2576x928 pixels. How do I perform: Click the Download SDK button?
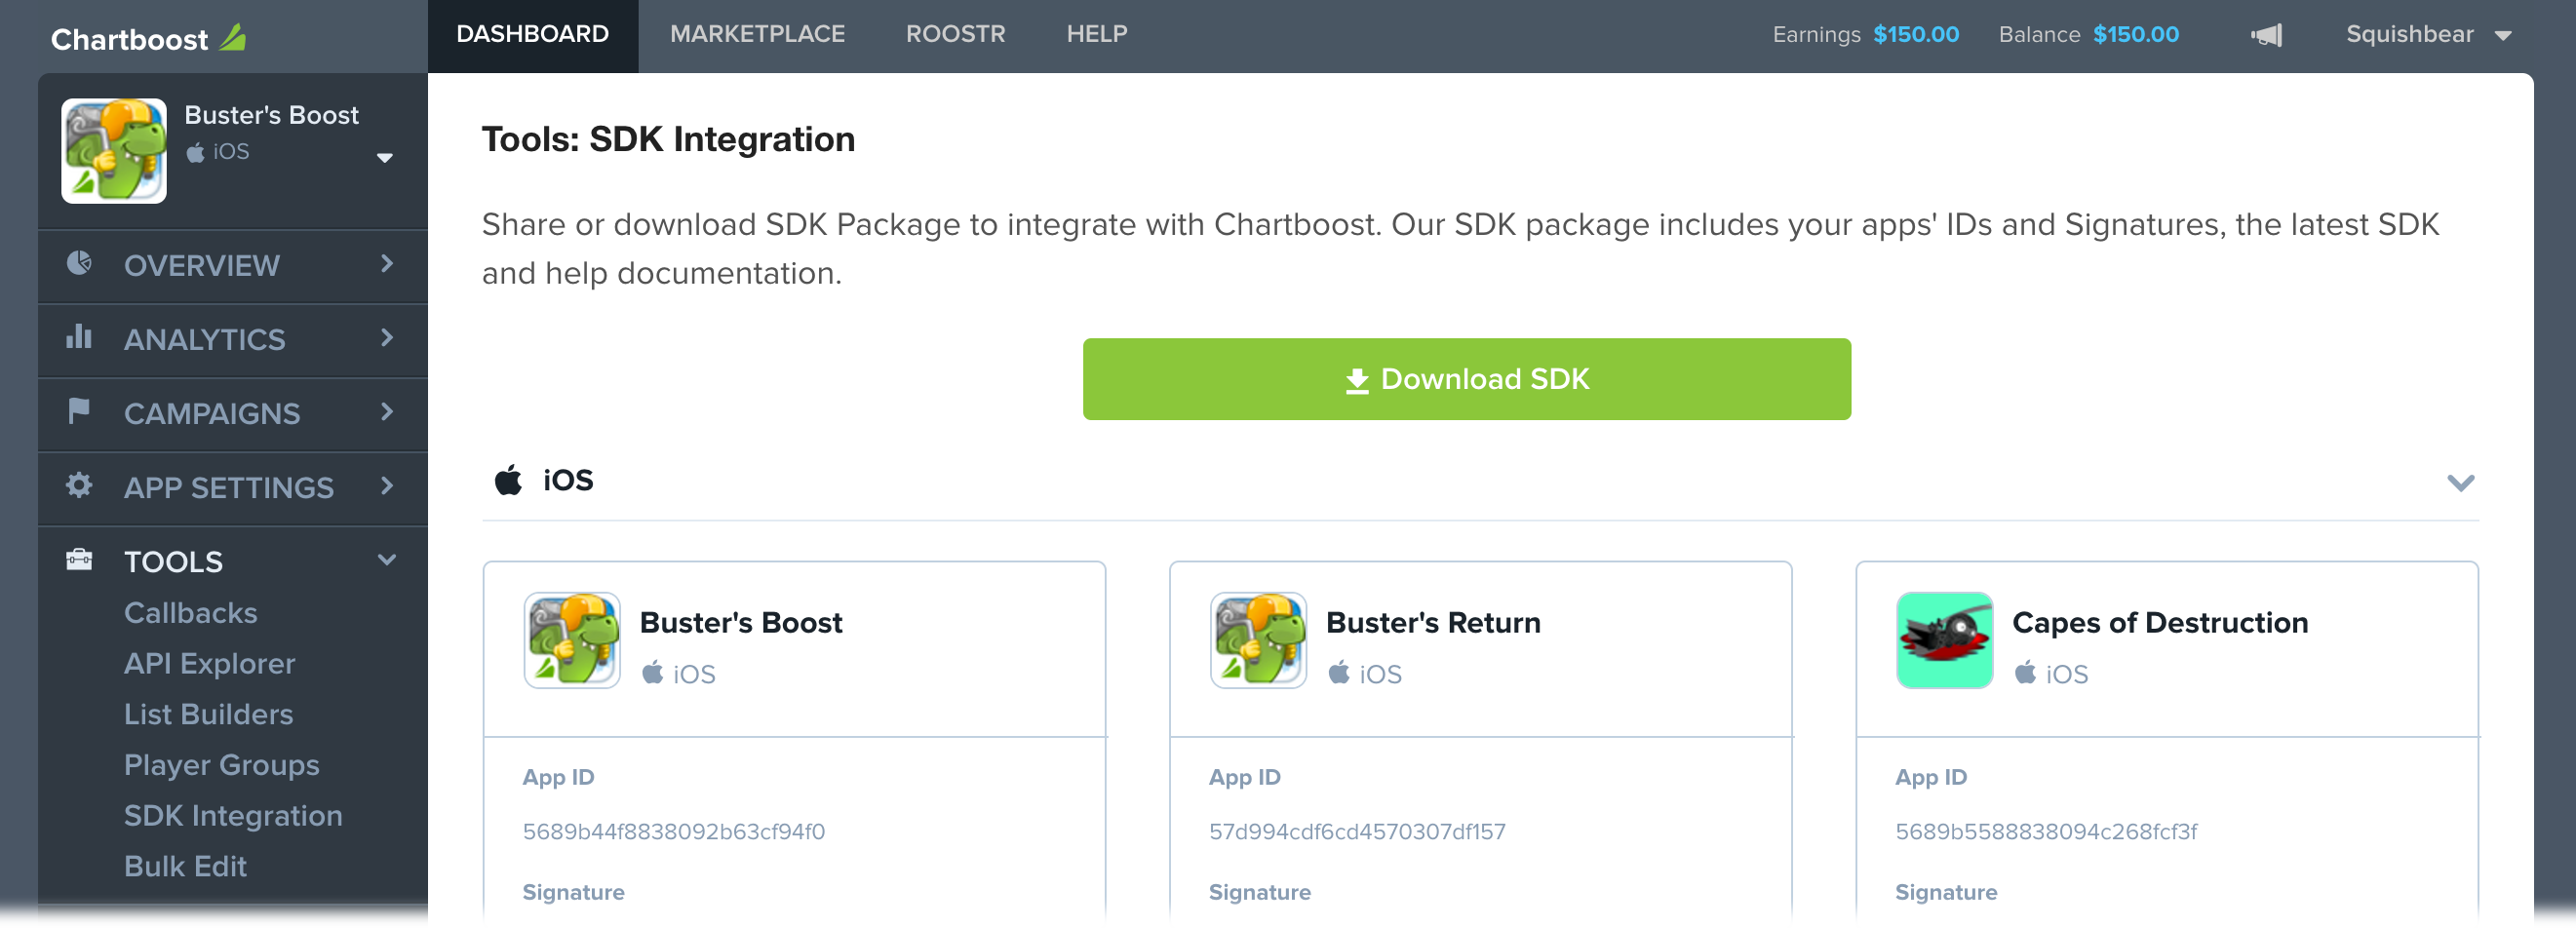(1466, 379)
